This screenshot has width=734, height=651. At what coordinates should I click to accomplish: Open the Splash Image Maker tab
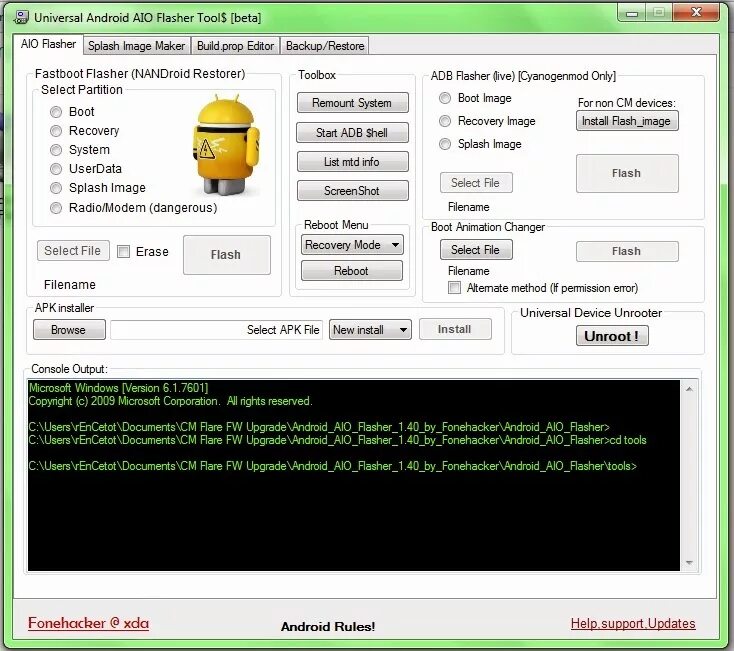pos(137,46)
